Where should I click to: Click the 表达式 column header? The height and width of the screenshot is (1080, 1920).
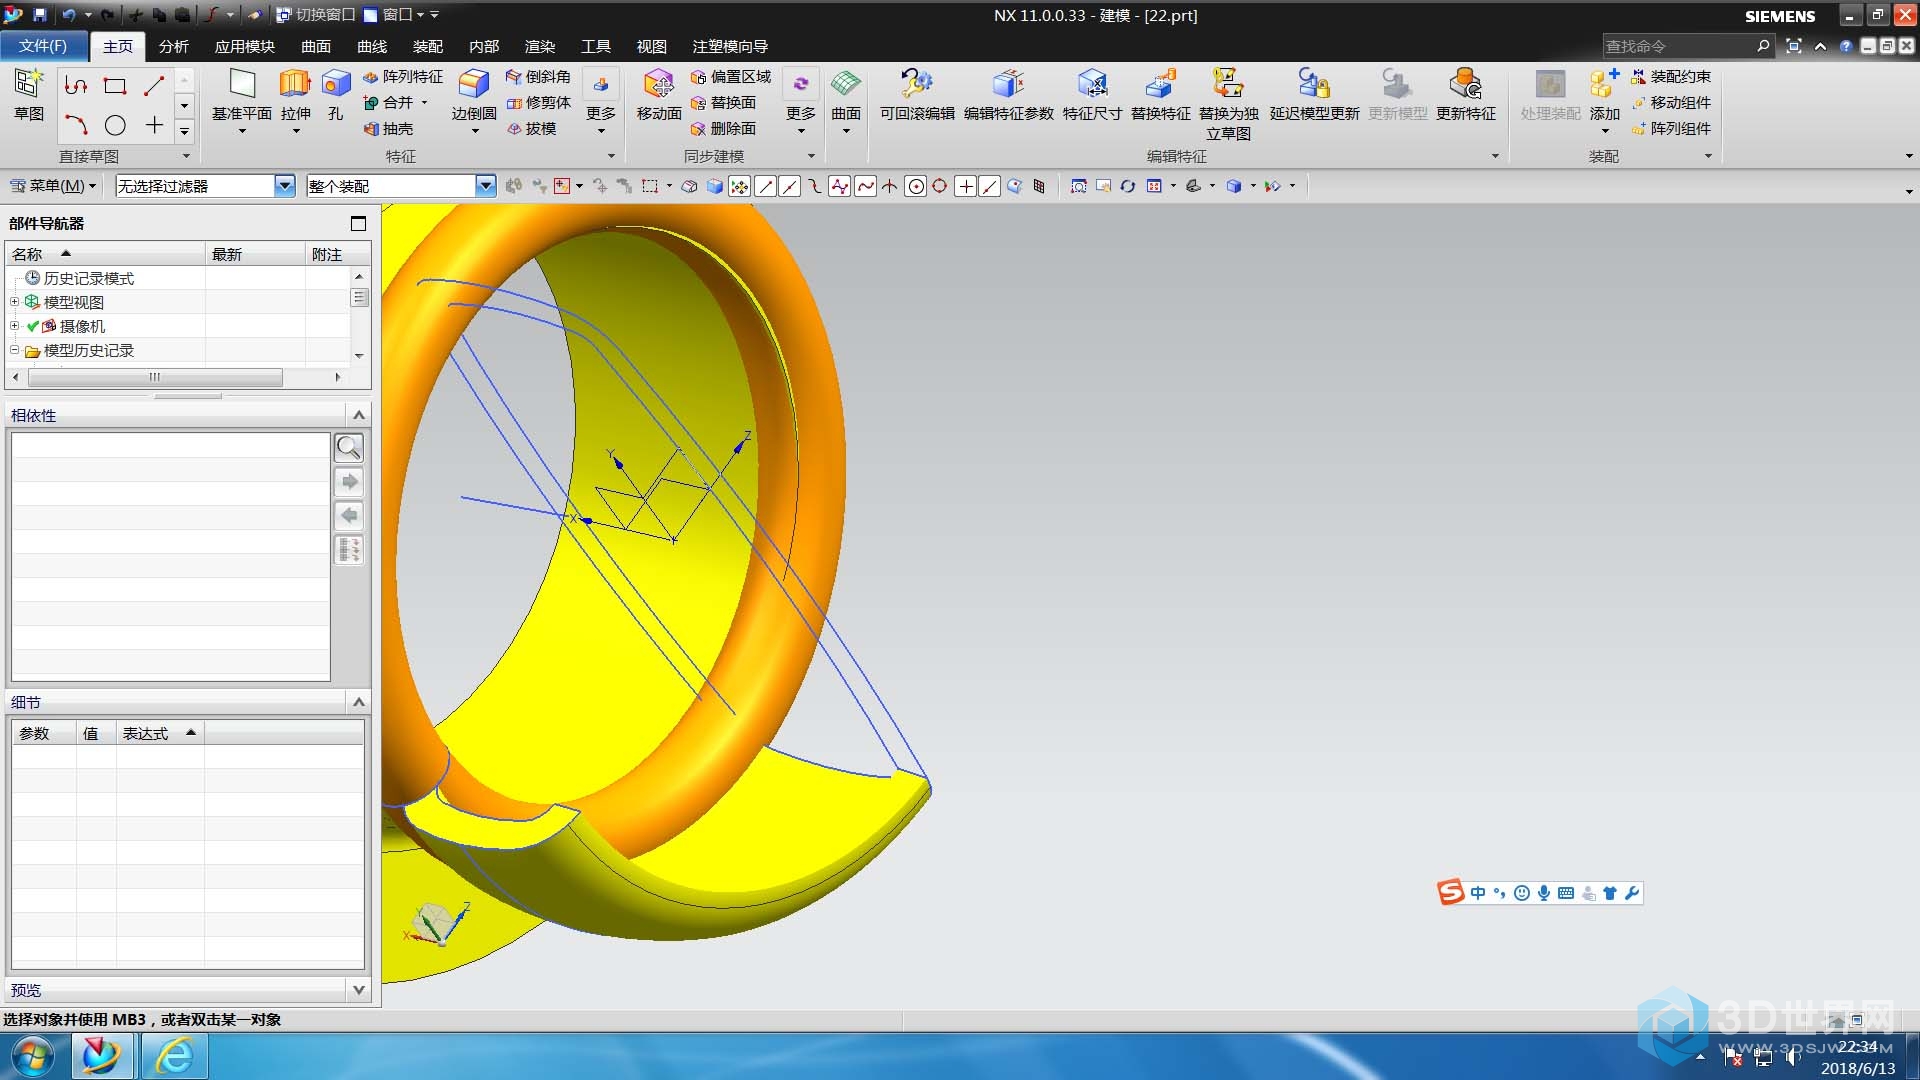coord(160,734)
